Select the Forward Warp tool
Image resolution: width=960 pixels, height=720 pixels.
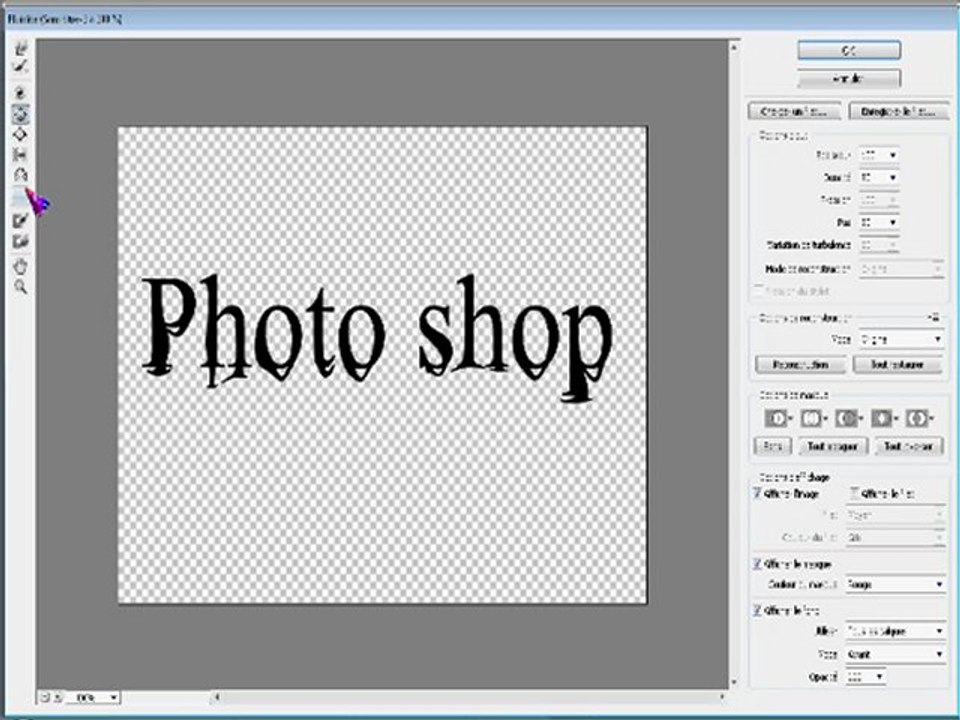(21, 48)
